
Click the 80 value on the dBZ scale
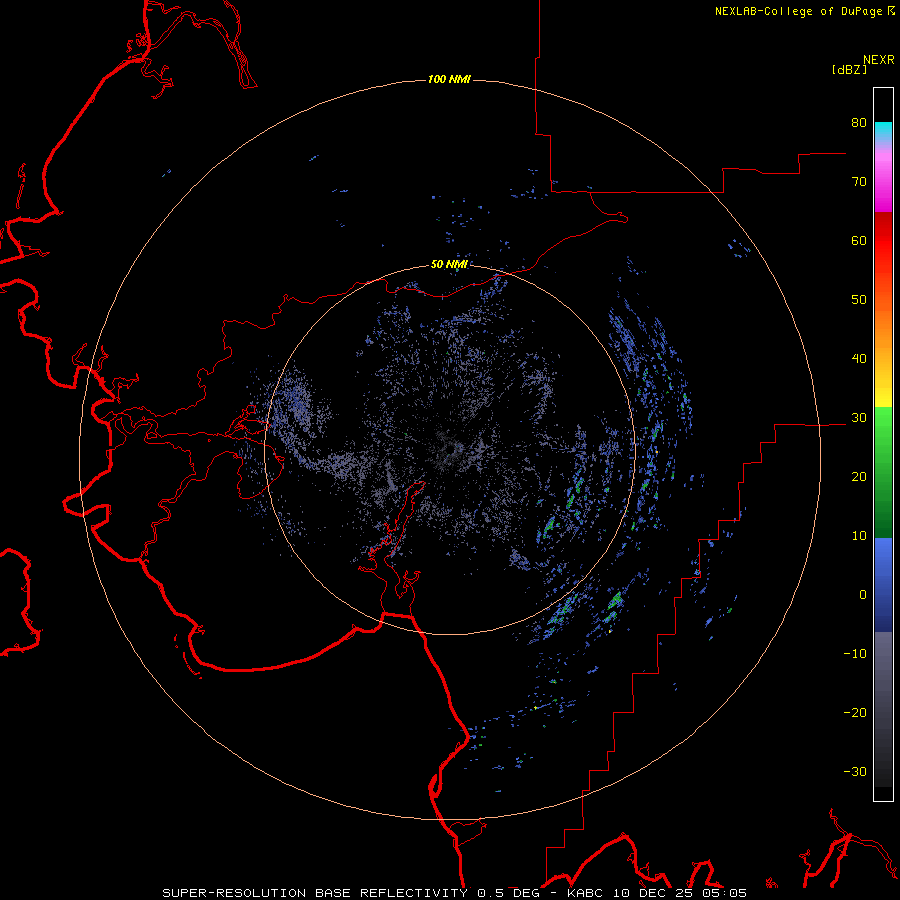pos(859,123)
